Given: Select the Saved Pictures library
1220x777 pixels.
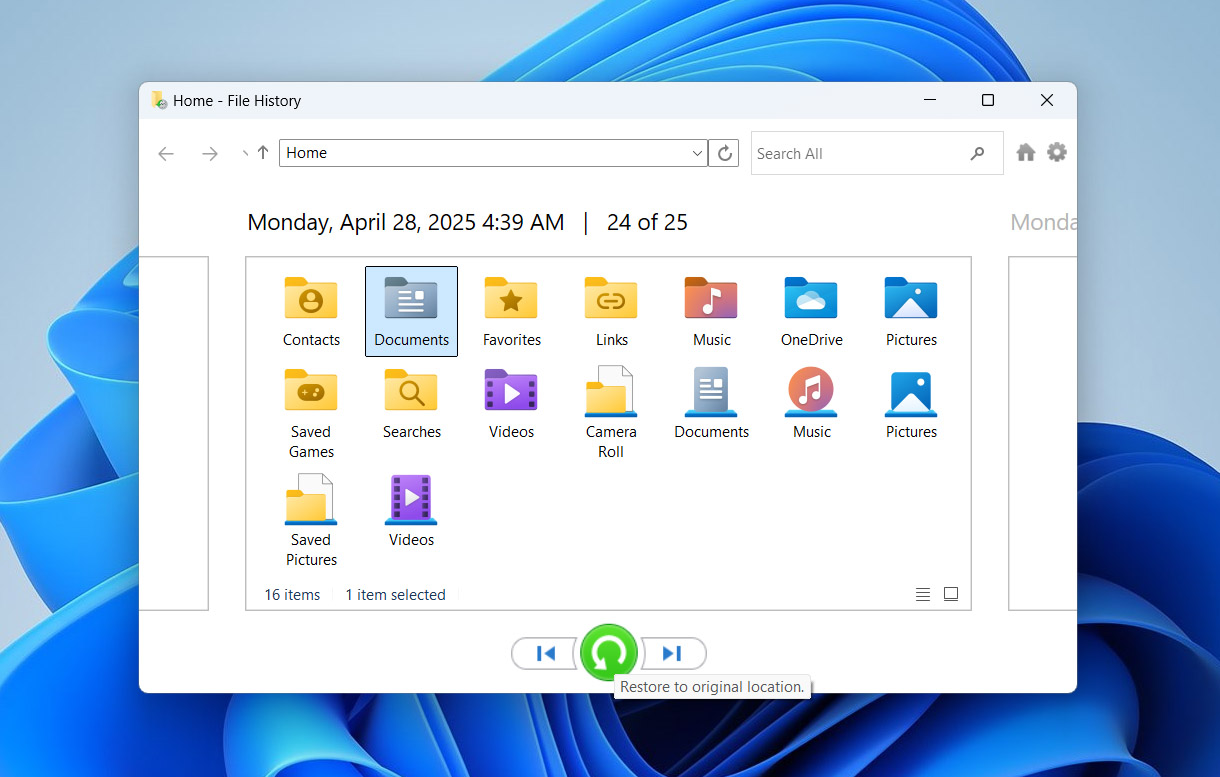Looking at the screenshot, I should pos(311,520).
